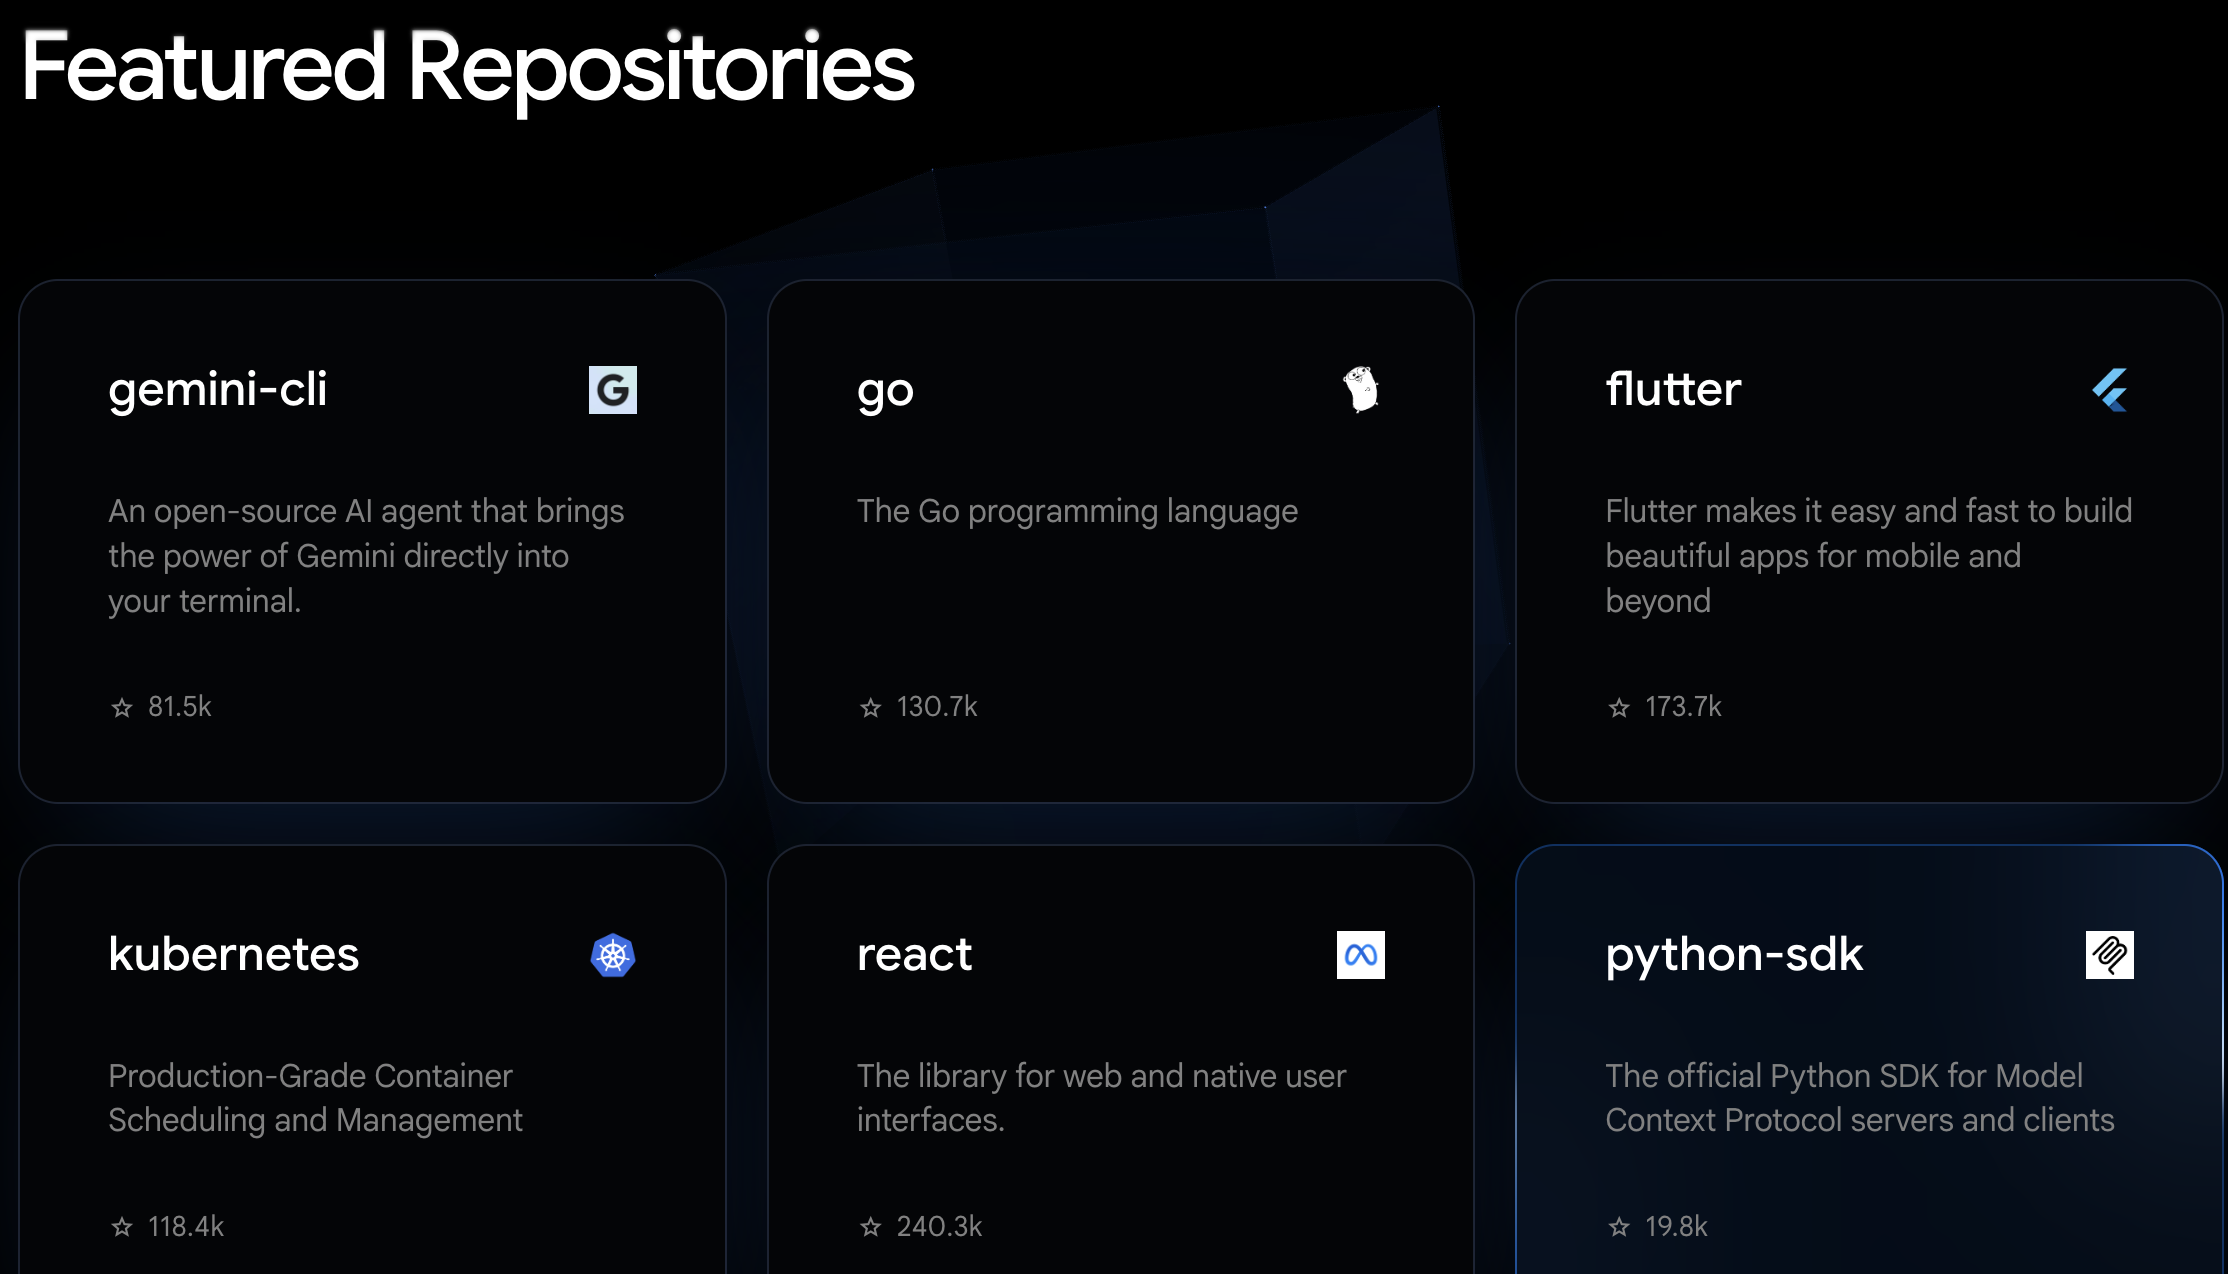Click star icon beside 130.7k count
2228x1274 pixels.
point(871,708)
